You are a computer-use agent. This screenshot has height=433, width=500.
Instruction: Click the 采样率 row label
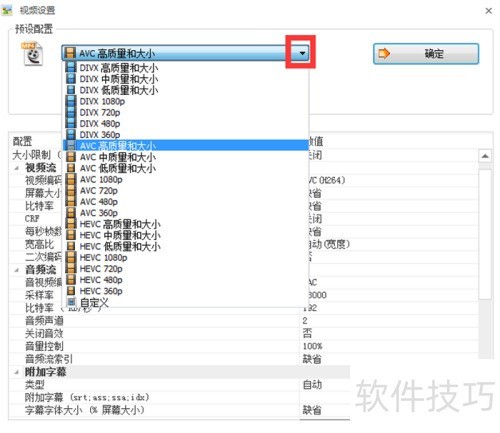tap(39, 295)
